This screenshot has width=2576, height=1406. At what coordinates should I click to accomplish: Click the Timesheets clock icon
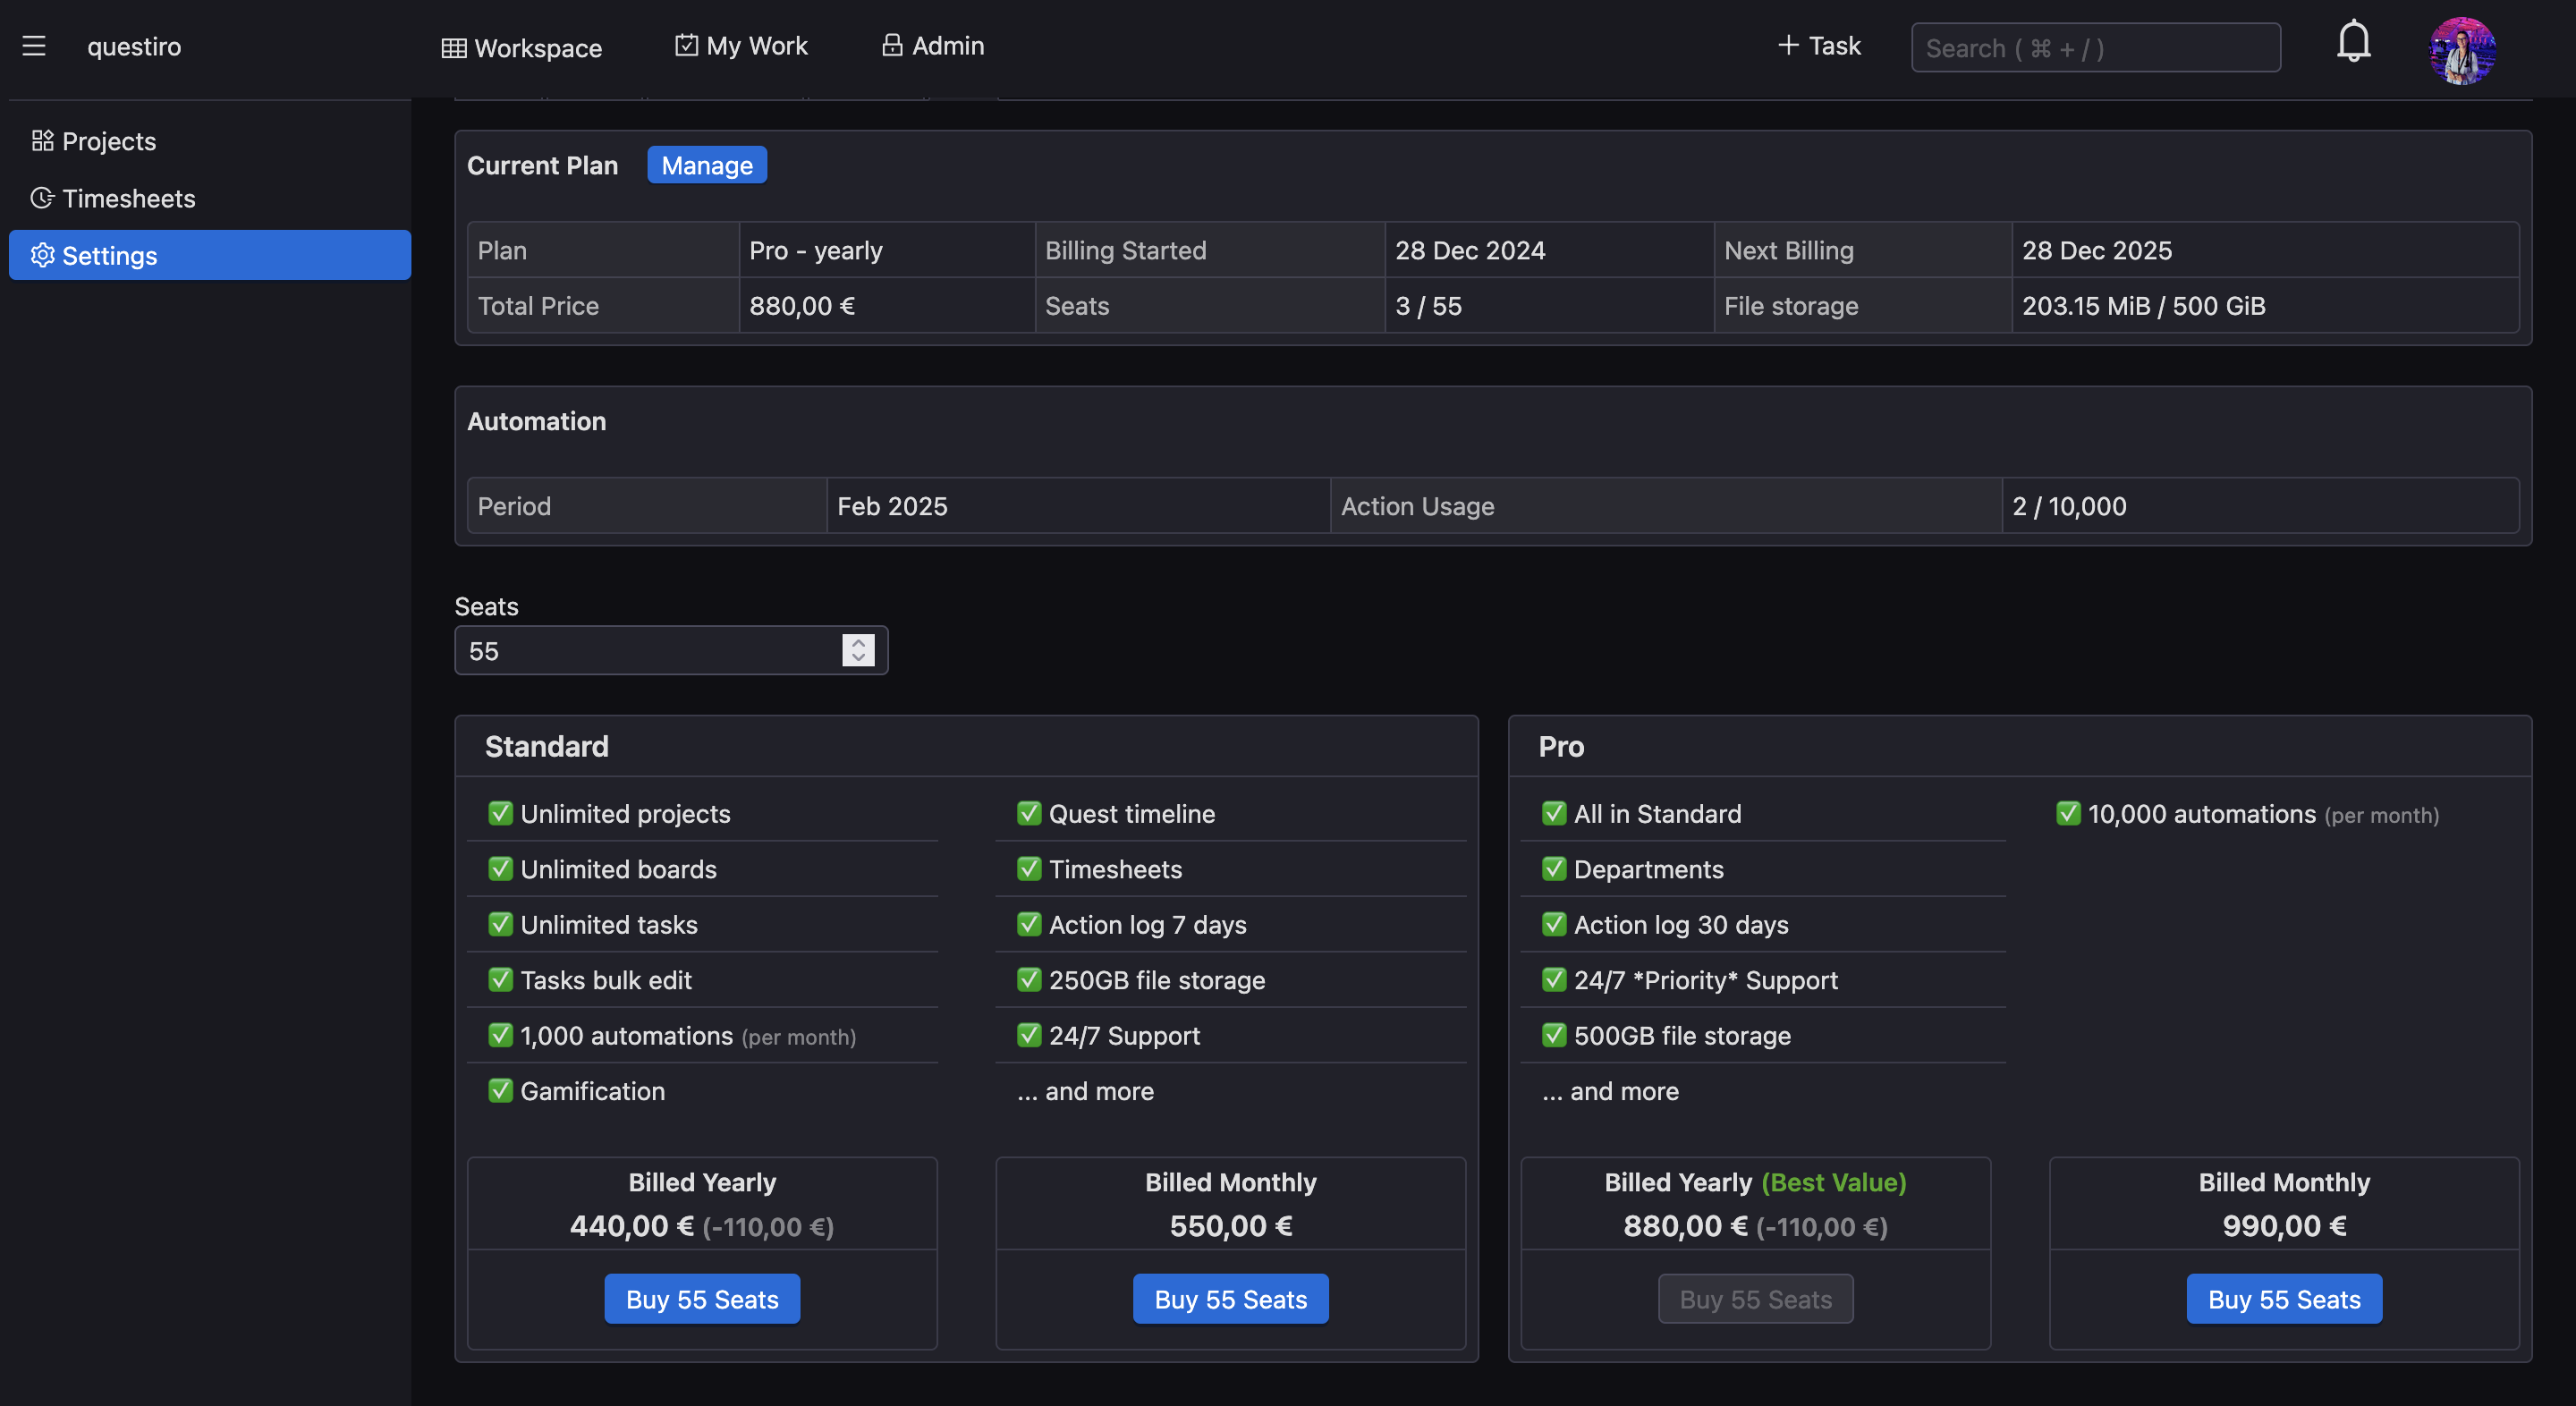tap(42, 198)
